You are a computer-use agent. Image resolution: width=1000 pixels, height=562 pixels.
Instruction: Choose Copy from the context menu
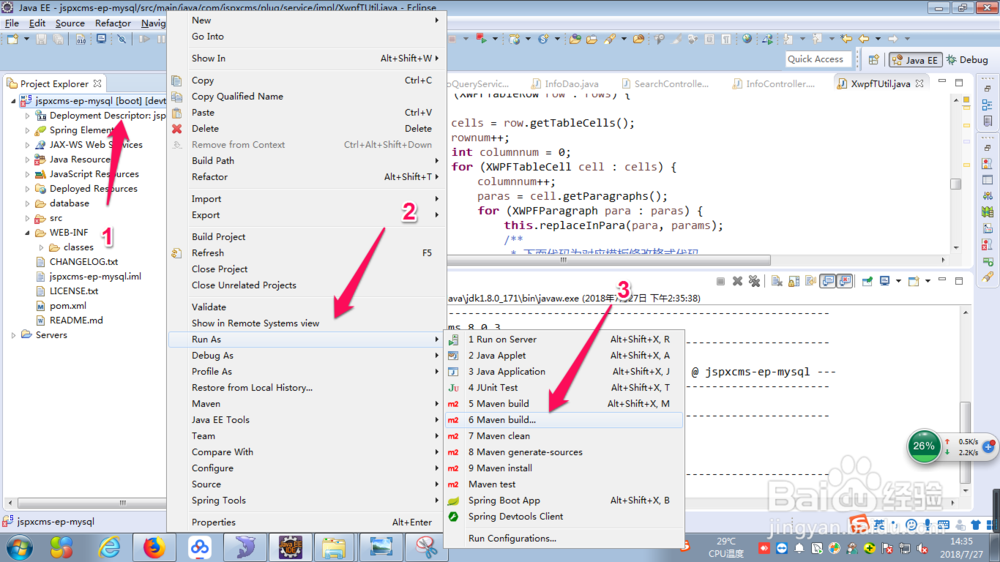click(306, 80)
